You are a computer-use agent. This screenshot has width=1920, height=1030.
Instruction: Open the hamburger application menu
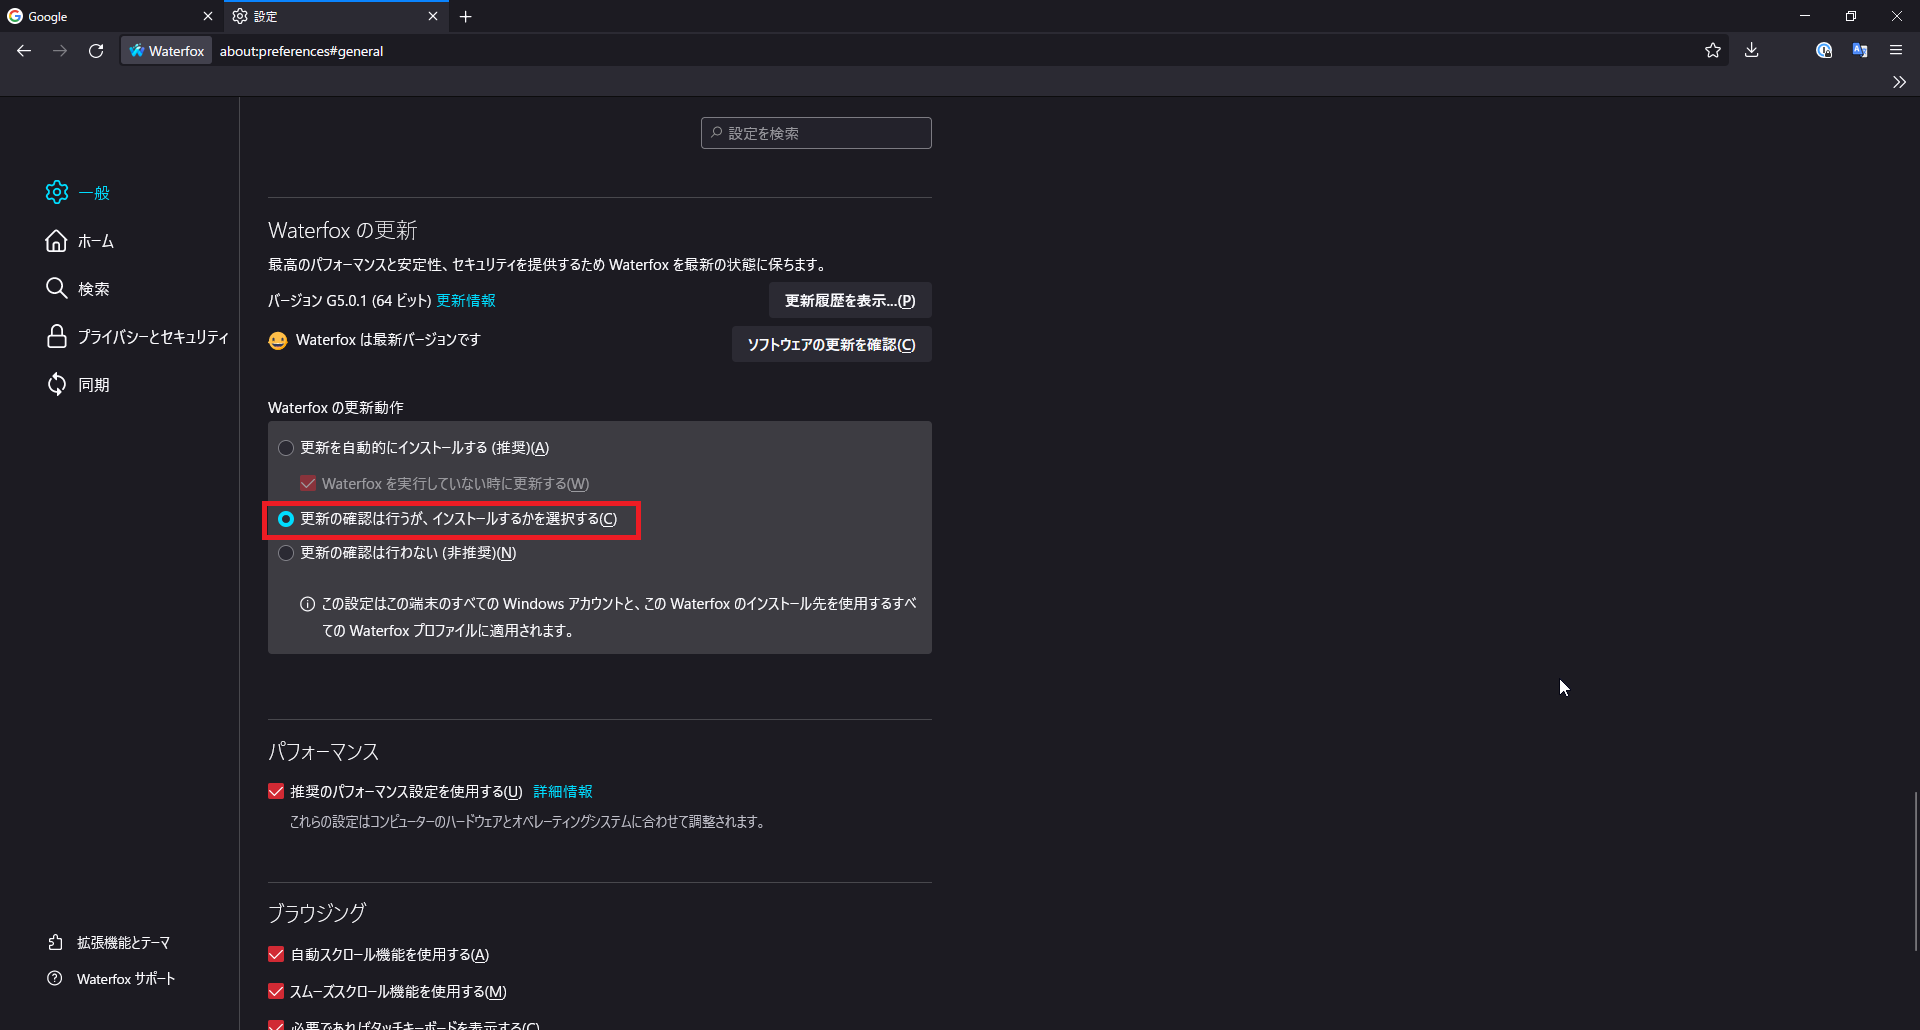[1896, 51]
